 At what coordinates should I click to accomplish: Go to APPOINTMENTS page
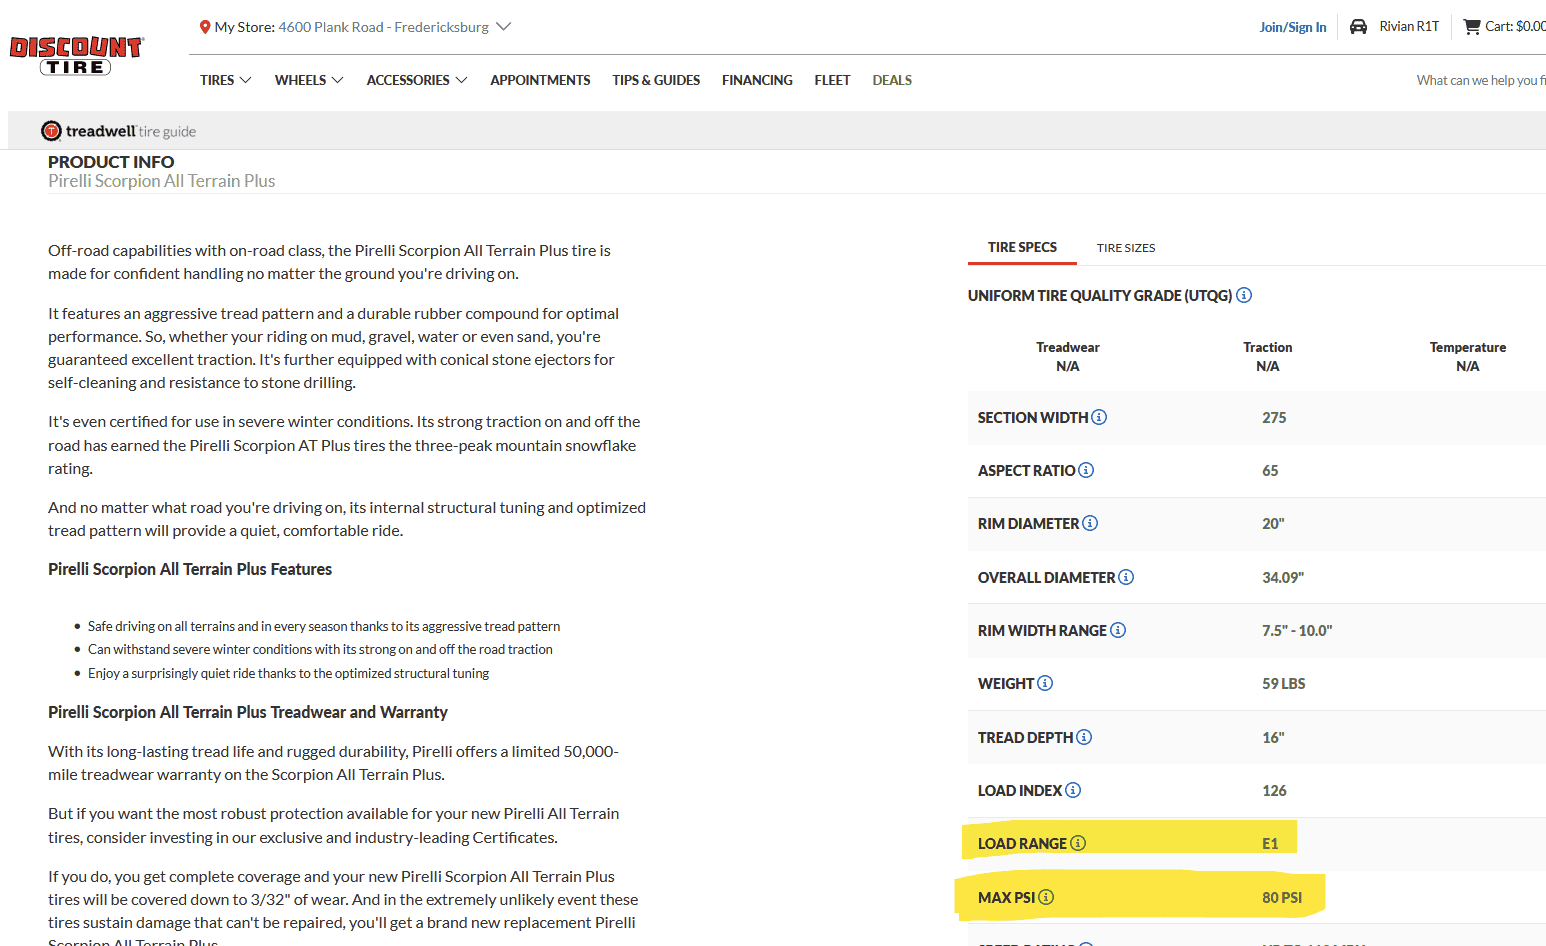[x=540, y=80]
